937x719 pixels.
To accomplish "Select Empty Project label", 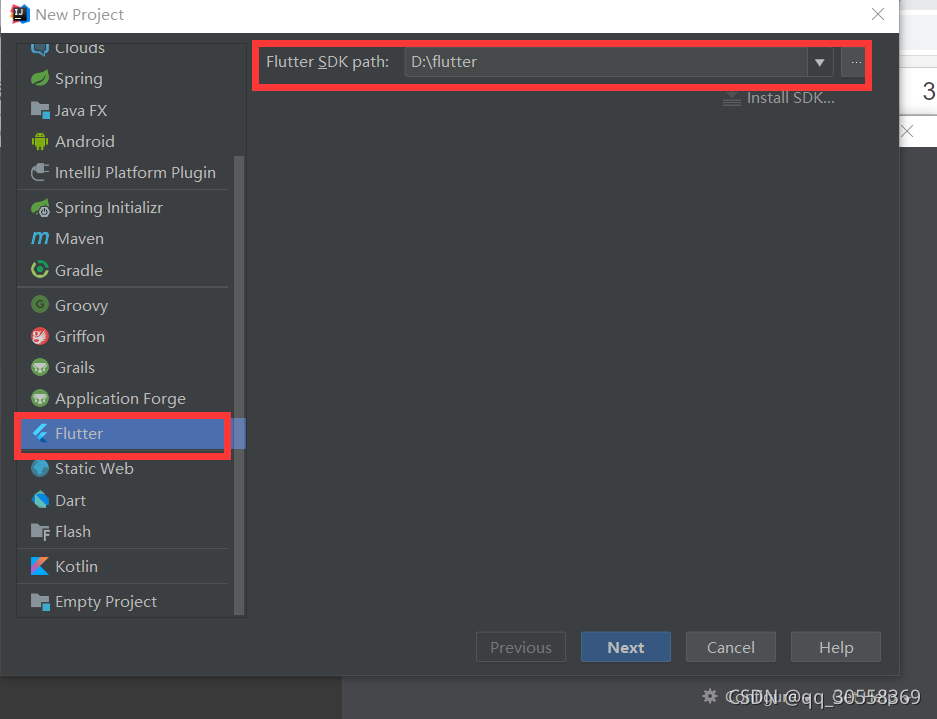I will (106, 602).
